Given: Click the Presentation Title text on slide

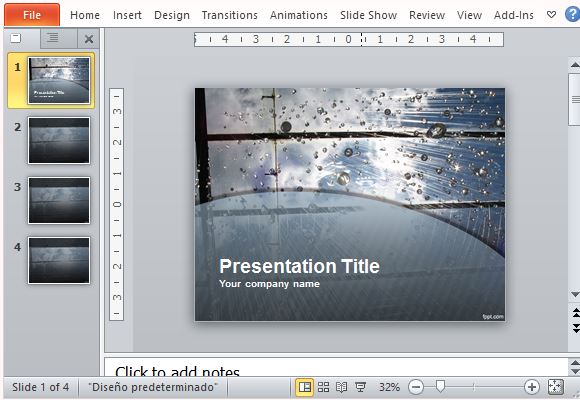Looking at the screenshot, I should coord(299,266).
